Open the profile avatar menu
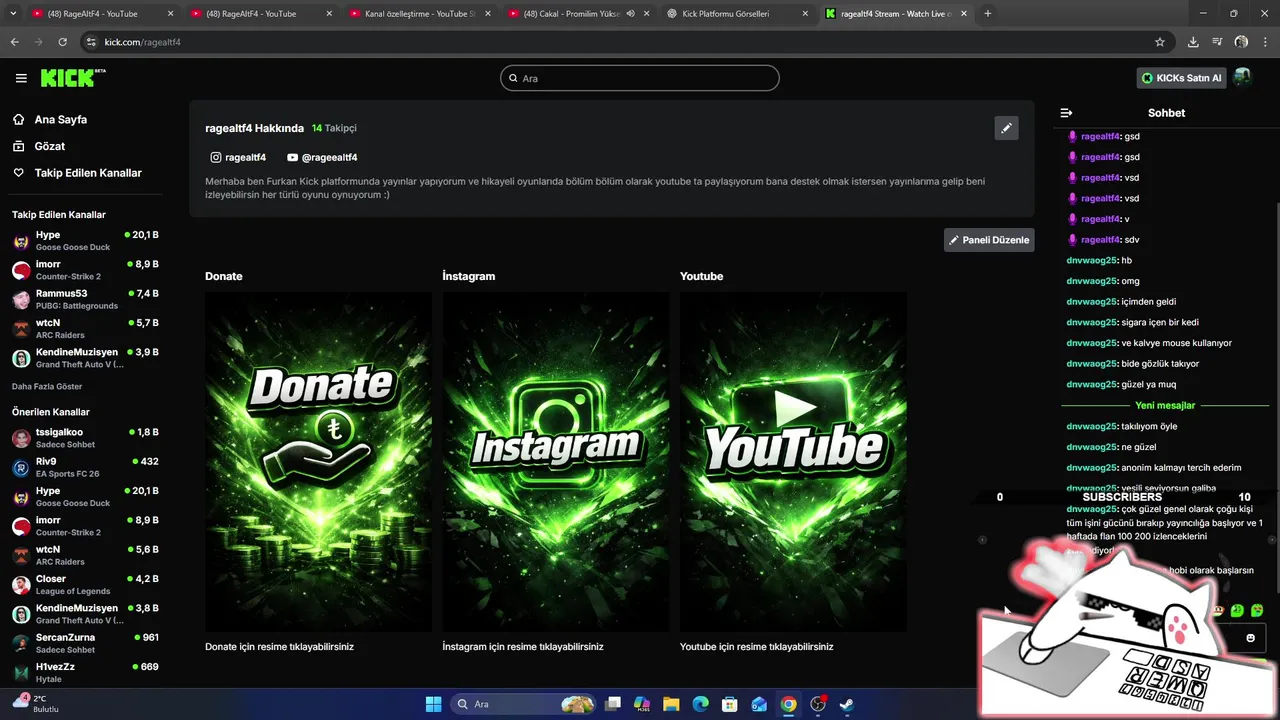 tap(1243, 78)
